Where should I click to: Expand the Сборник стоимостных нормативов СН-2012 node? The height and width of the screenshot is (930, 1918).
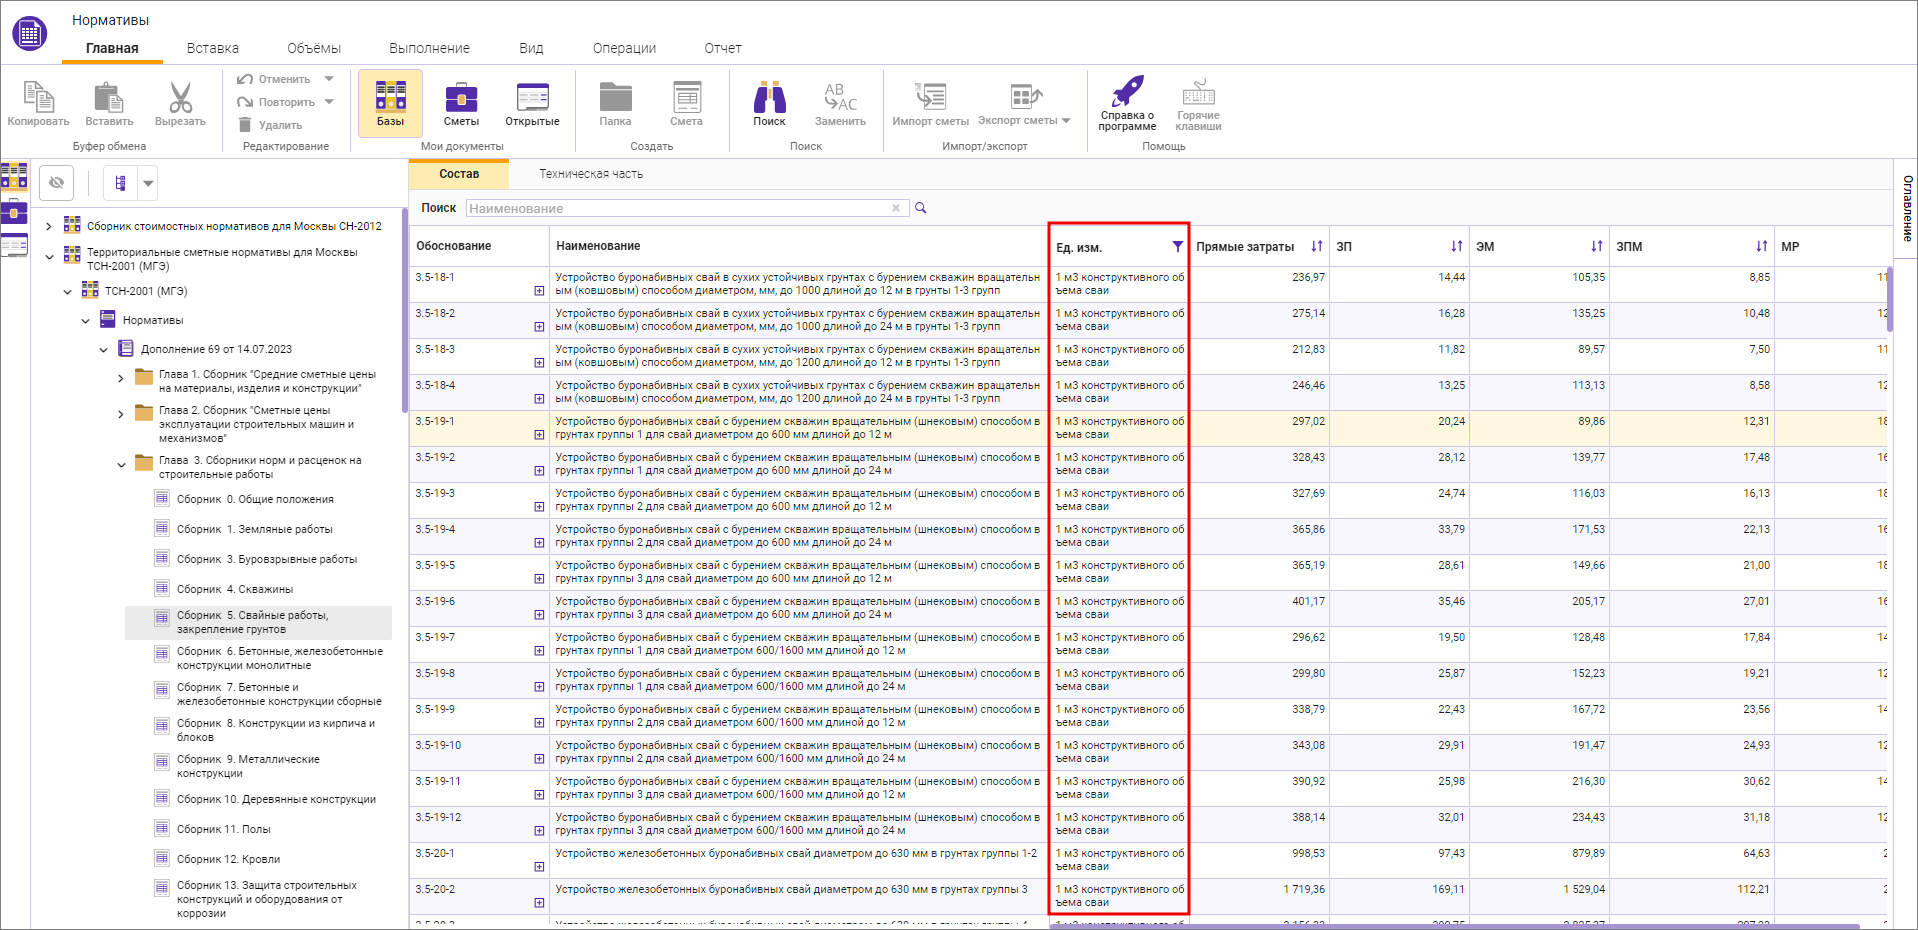pyautogui.click(x=49, y=227)
